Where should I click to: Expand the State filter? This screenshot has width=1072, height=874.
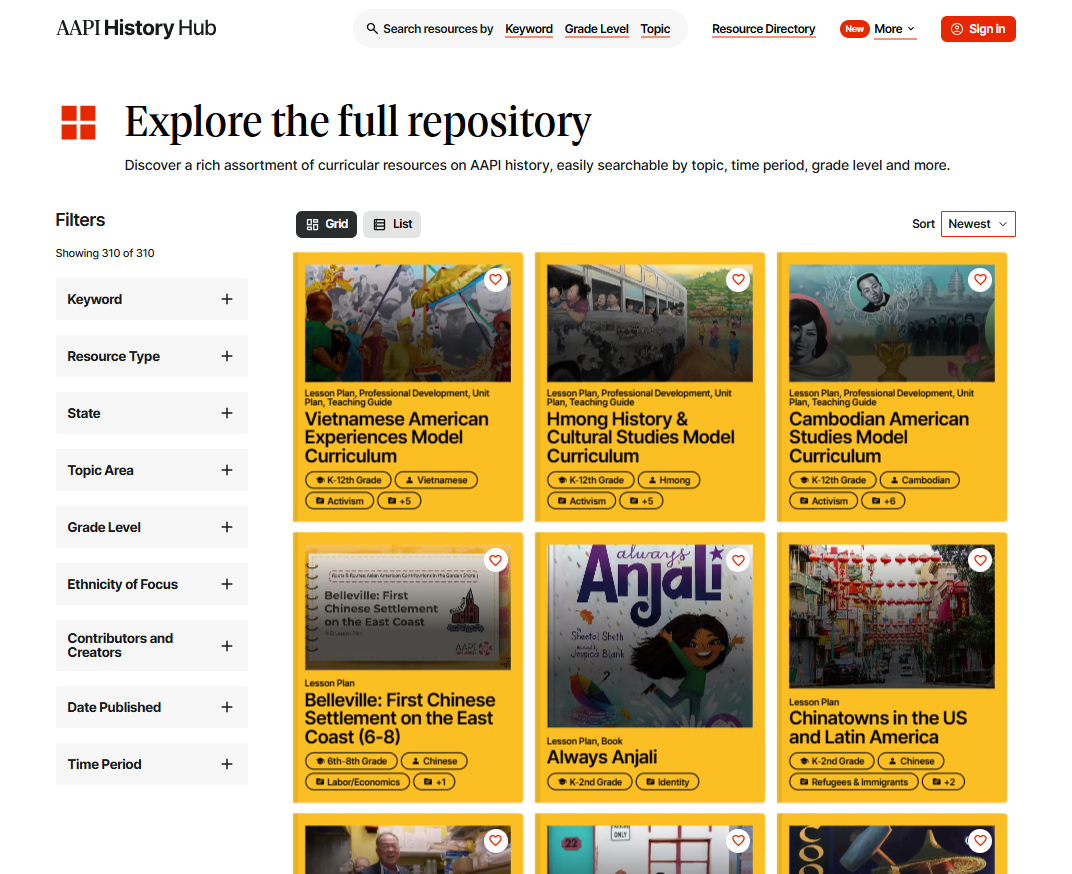[x=152, y=413]
